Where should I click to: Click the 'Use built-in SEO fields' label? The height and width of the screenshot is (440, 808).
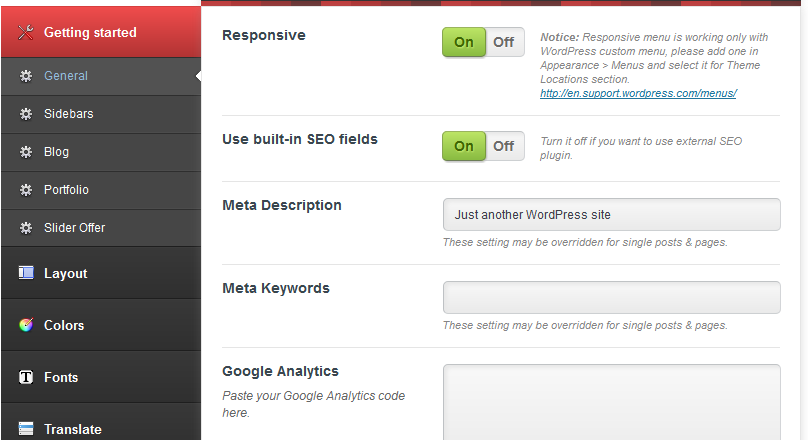(300, 139)
